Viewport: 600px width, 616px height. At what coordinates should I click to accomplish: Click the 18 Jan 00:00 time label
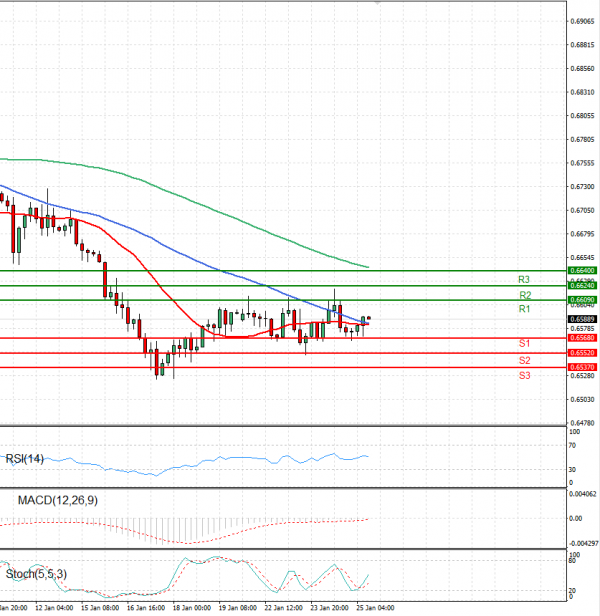(192, 608)
